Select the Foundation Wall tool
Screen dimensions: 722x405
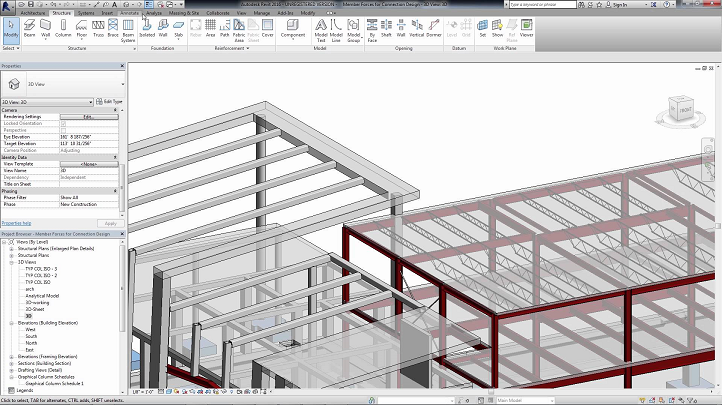pyautogui.click(x=163, y=29)
